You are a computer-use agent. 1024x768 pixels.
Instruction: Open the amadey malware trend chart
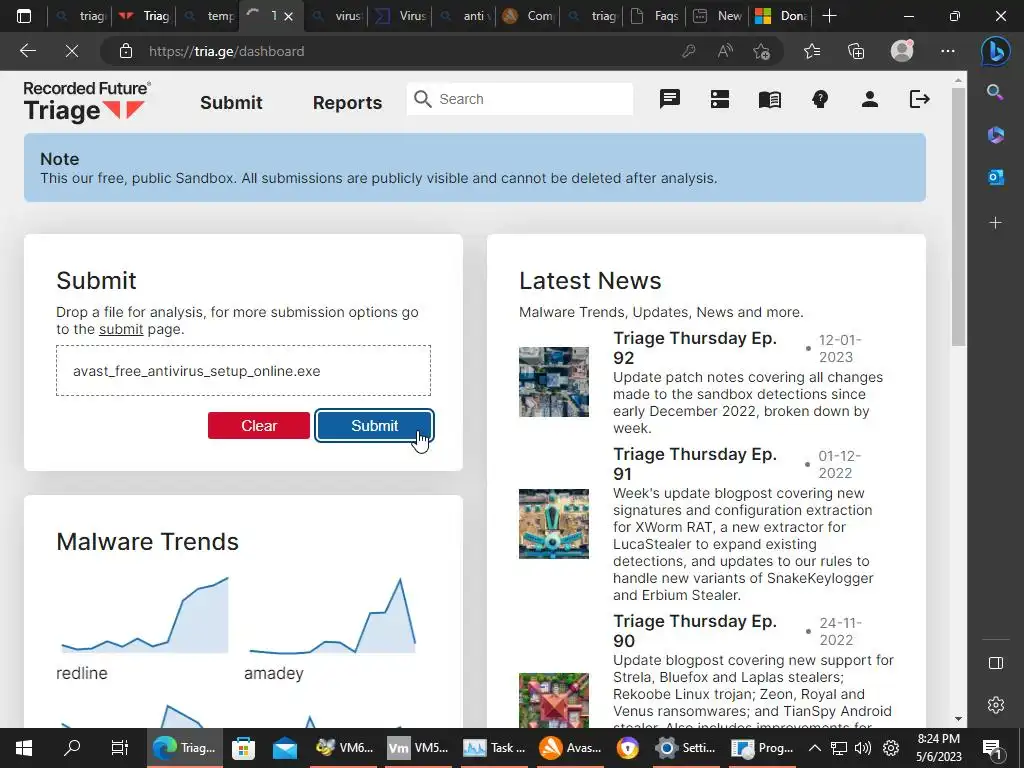[332, 616]
